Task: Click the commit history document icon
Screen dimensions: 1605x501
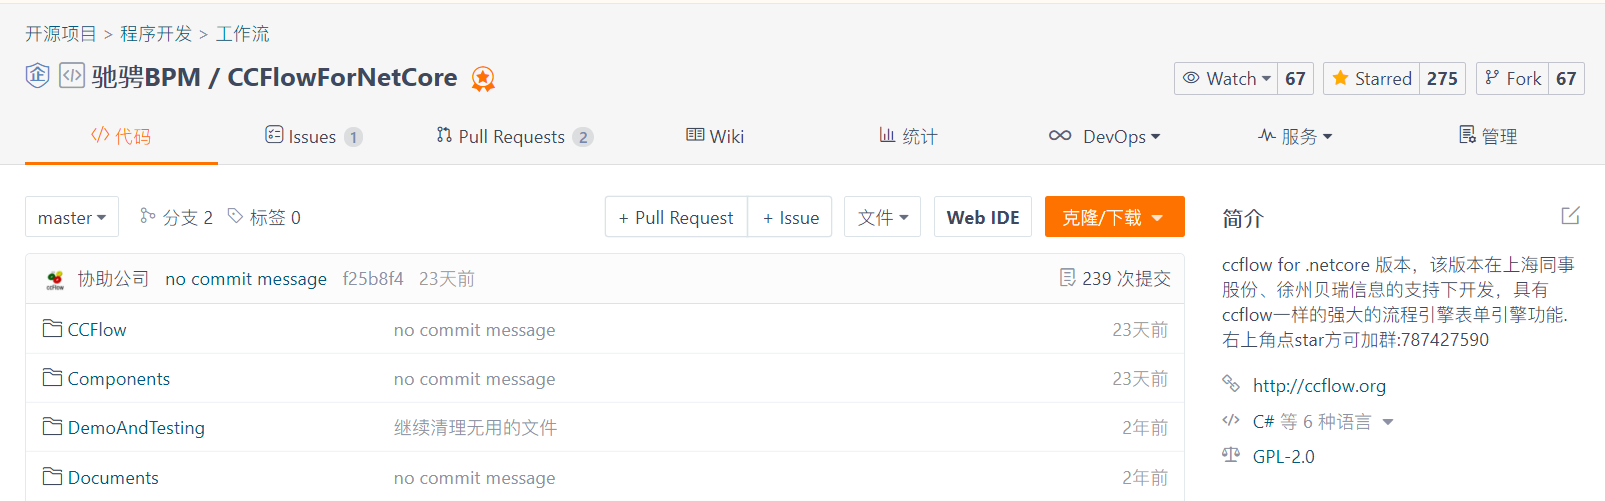Action: point(1068,277)
